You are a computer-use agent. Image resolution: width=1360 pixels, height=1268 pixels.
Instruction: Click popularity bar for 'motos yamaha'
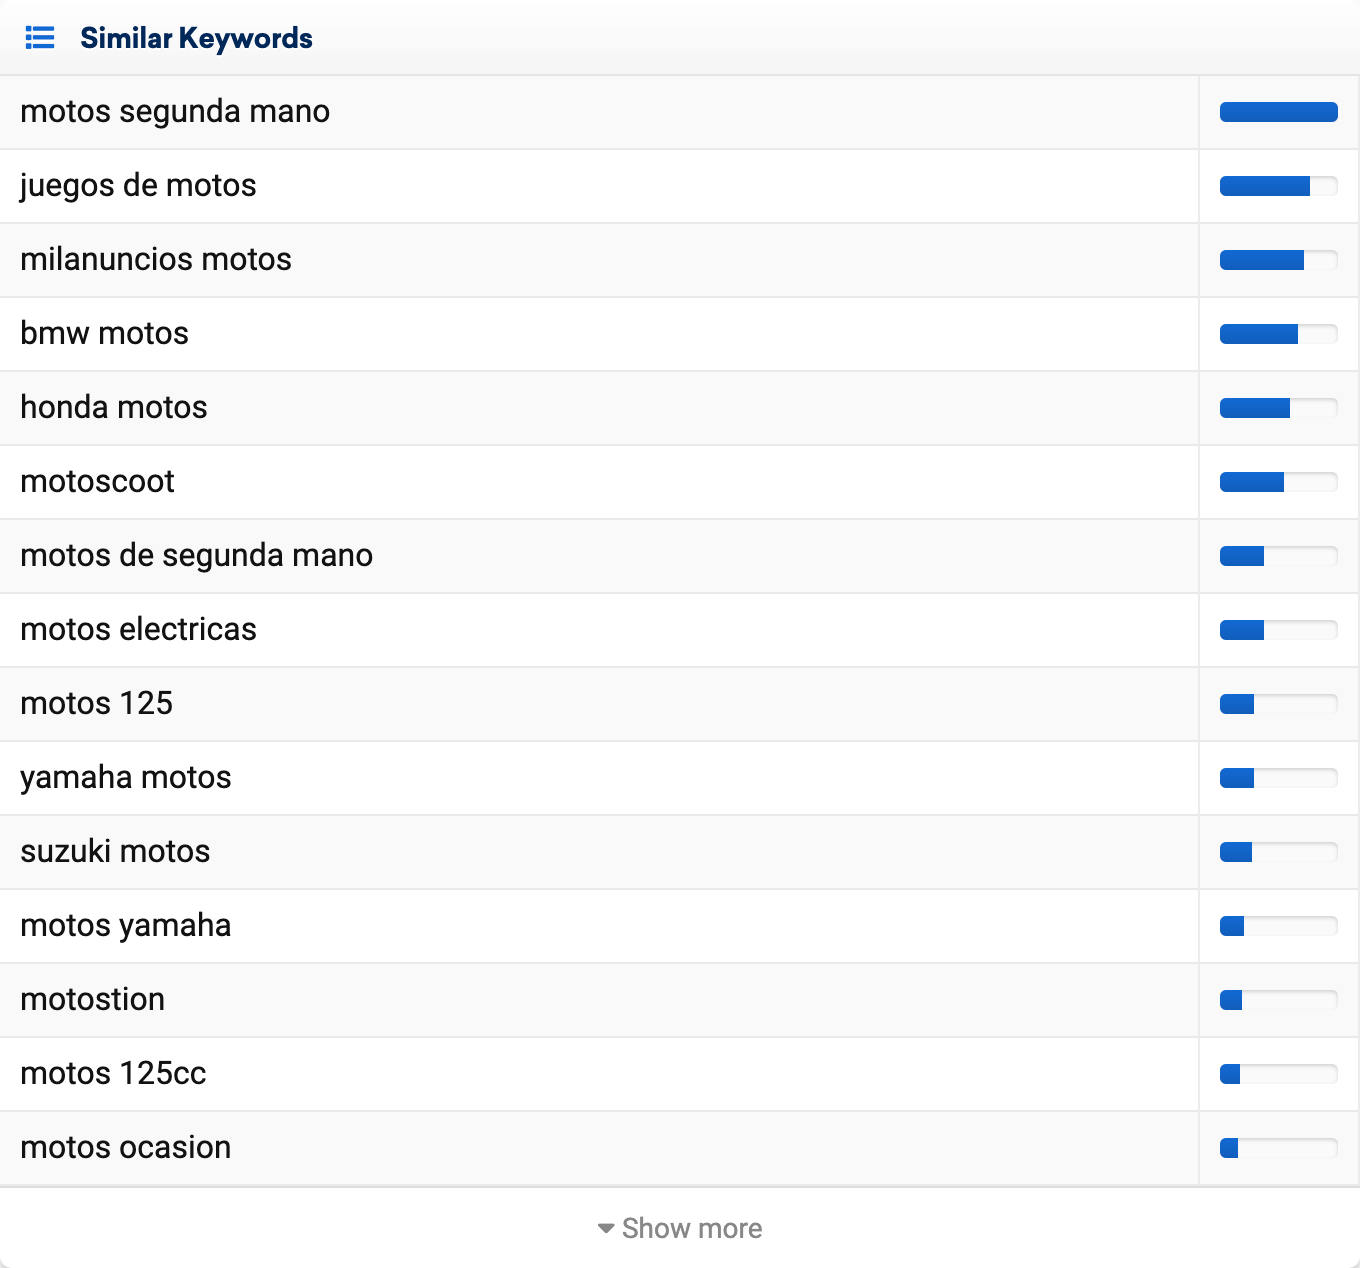1278,926
